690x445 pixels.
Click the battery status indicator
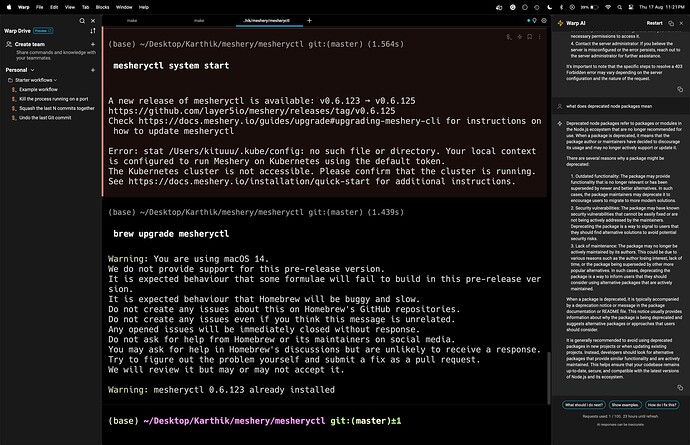[590, 7]
